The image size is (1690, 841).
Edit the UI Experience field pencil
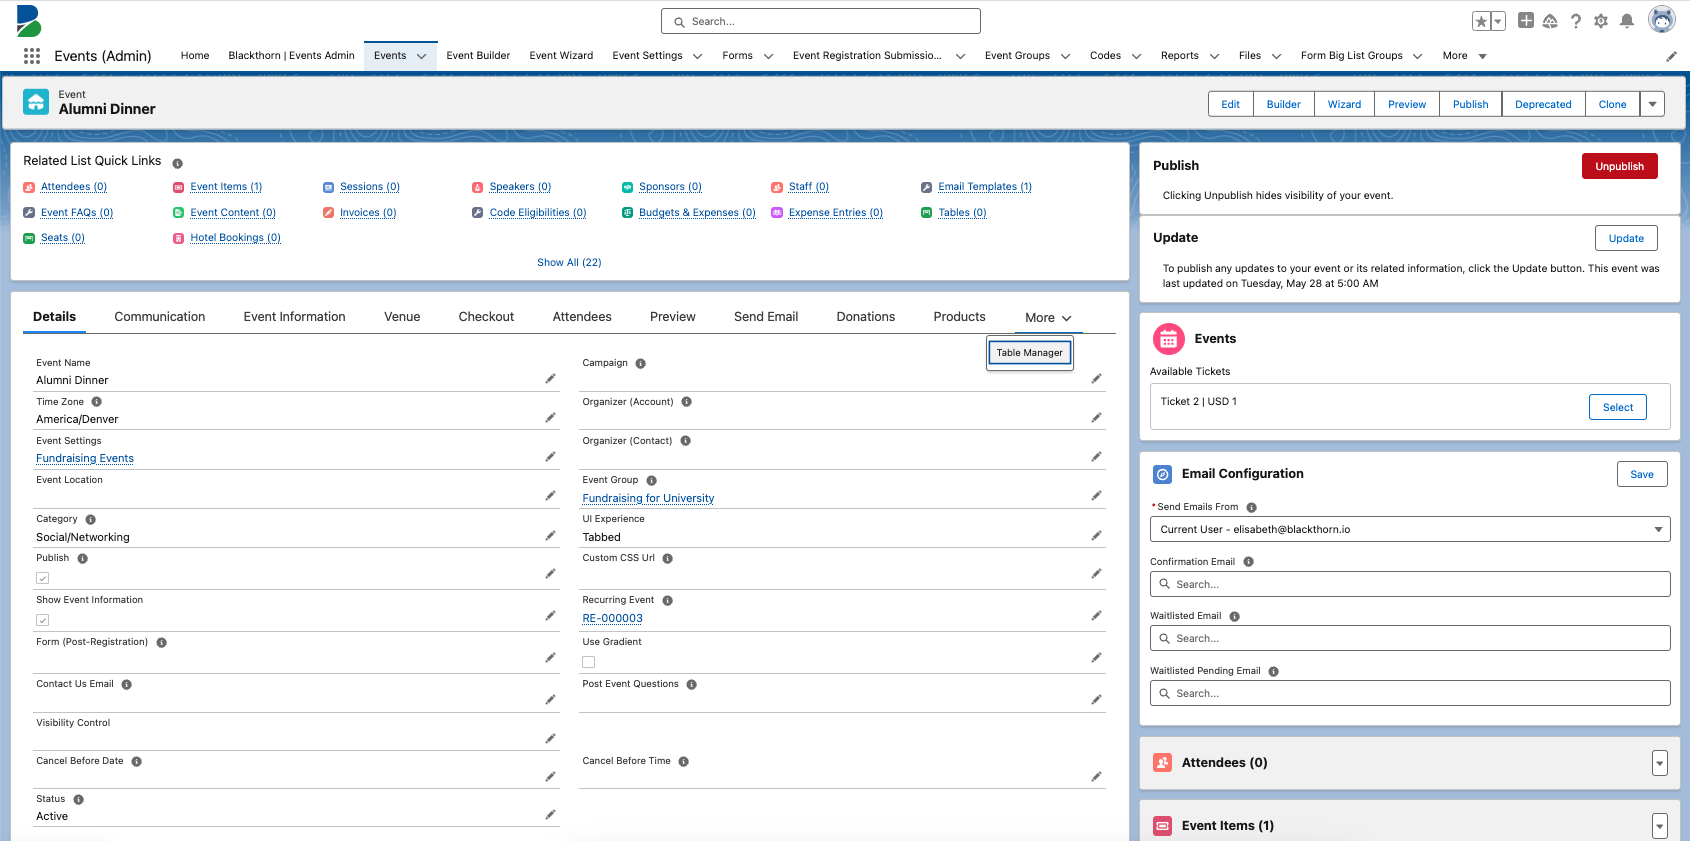pos(1096,536)
